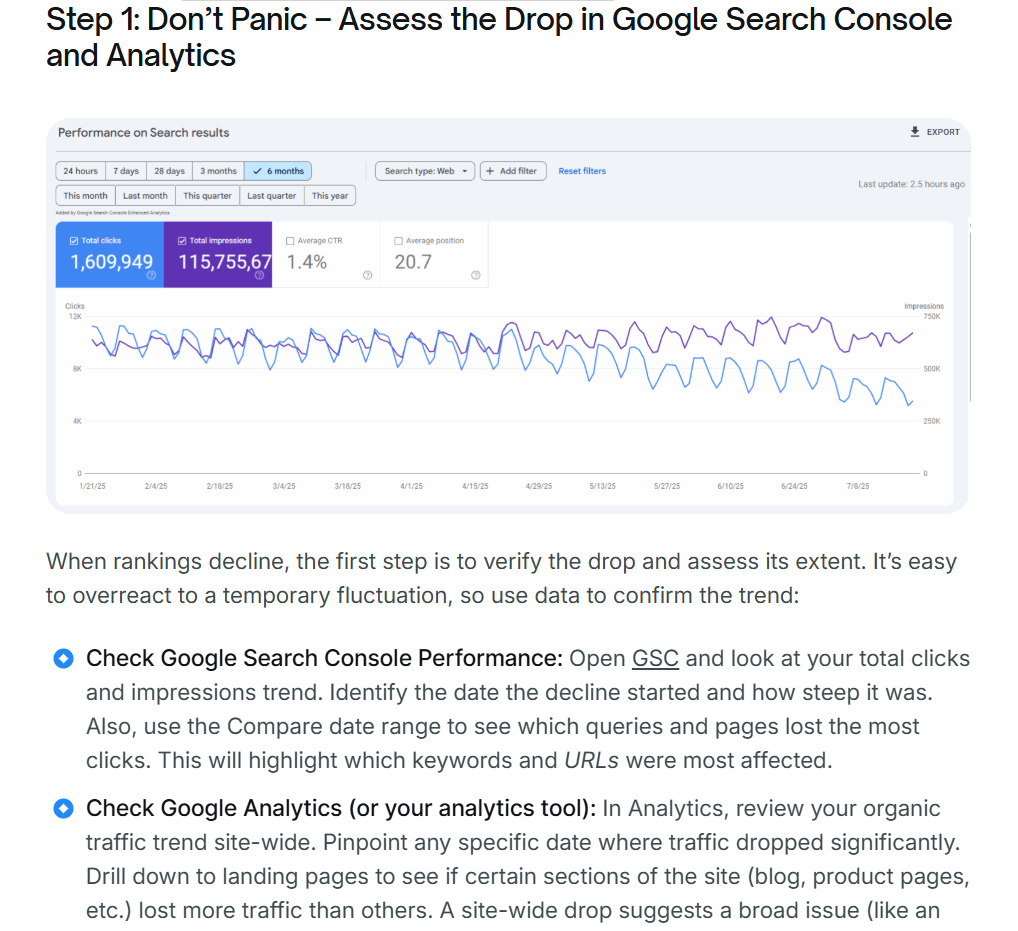
Task: Click help icon in Total clicks card
Action: click(151, 275)
